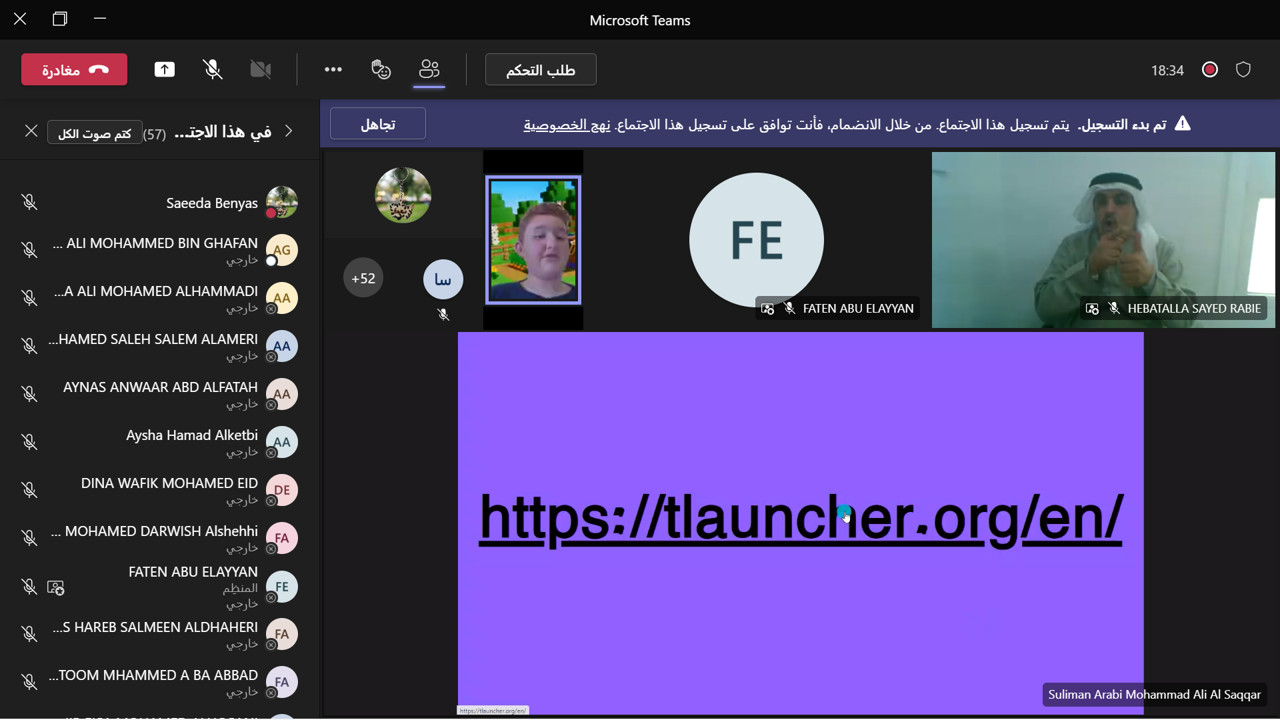Select Saeeda Benyas avatar in participant list
The image size is (1280, 720).
(x=282, y=202)
